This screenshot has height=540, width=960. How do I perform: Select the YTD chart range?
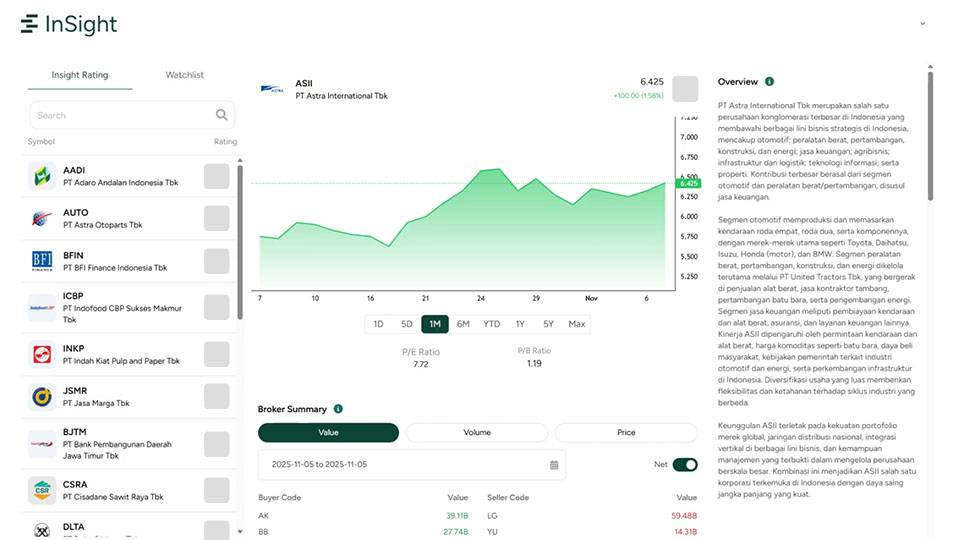(491, 324)
